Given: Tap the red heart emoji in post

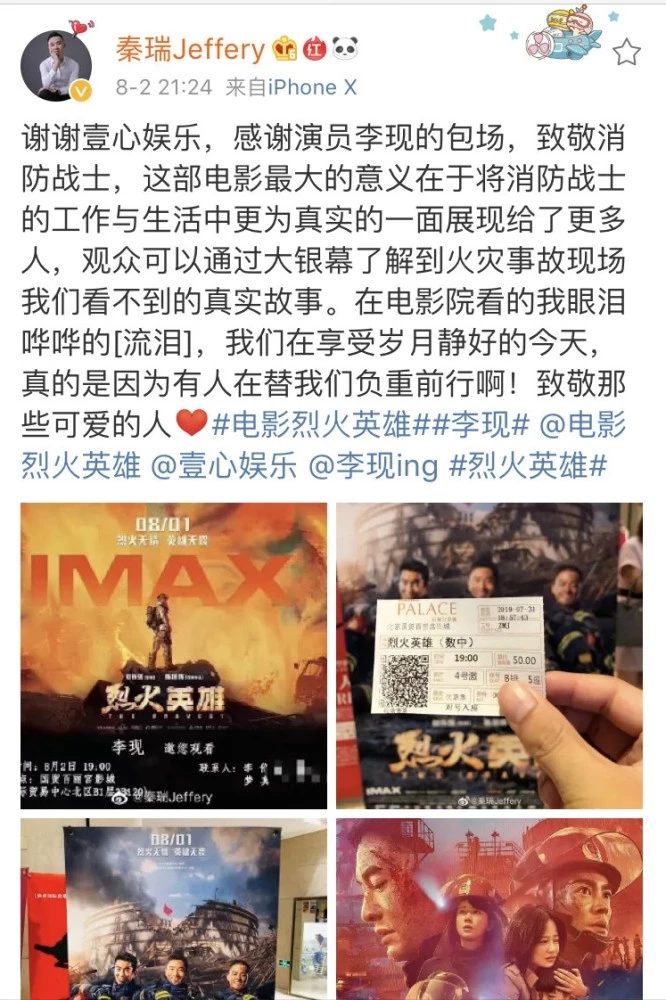Looking at the screenshot, I should pyautogui.click(x=192, y=423).
